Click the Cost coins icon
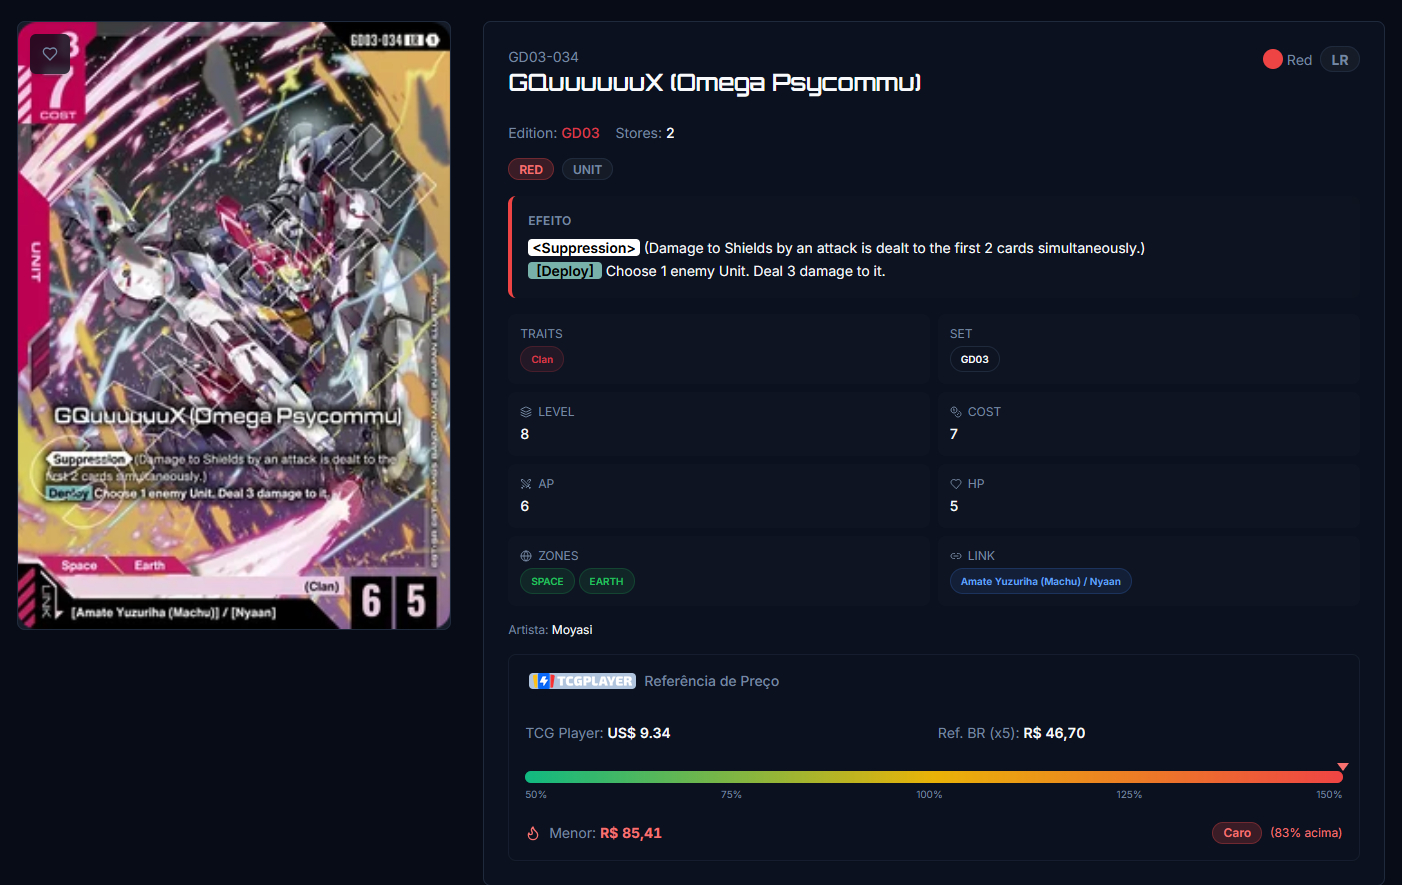 (956, 412)
